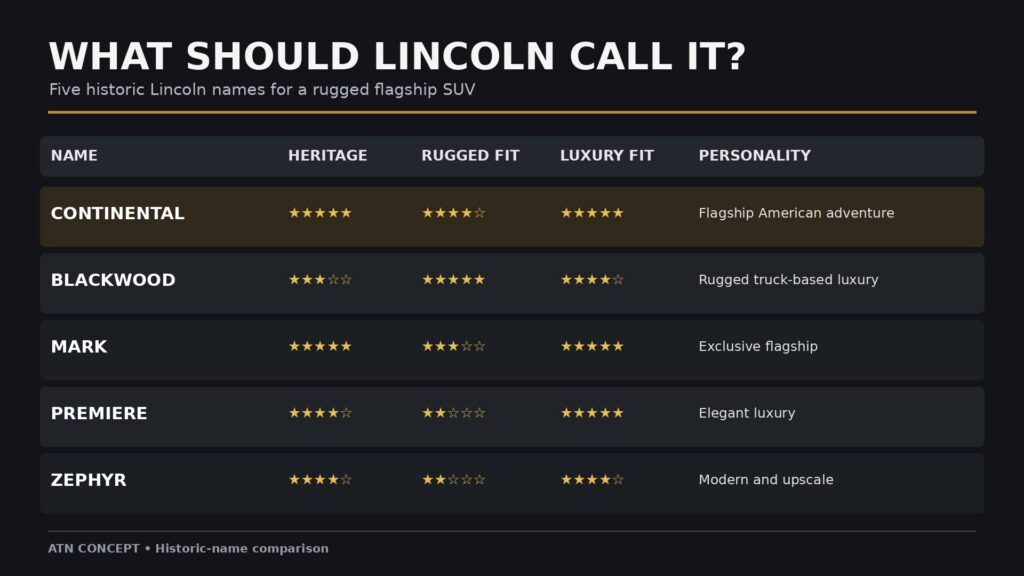Click the 'Modern and upscale' description

(x=766, y=480)
